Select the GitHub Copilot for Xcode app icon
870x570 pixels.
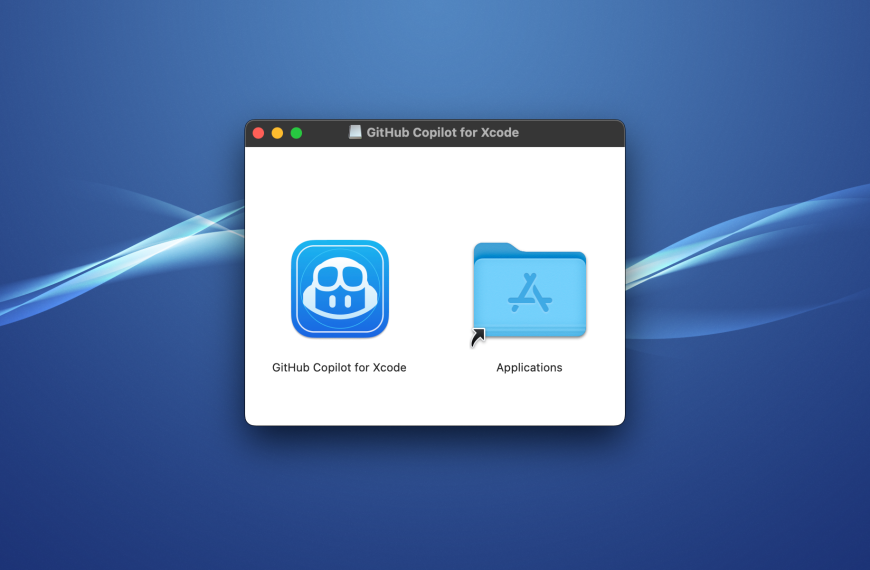coord(340,289)
